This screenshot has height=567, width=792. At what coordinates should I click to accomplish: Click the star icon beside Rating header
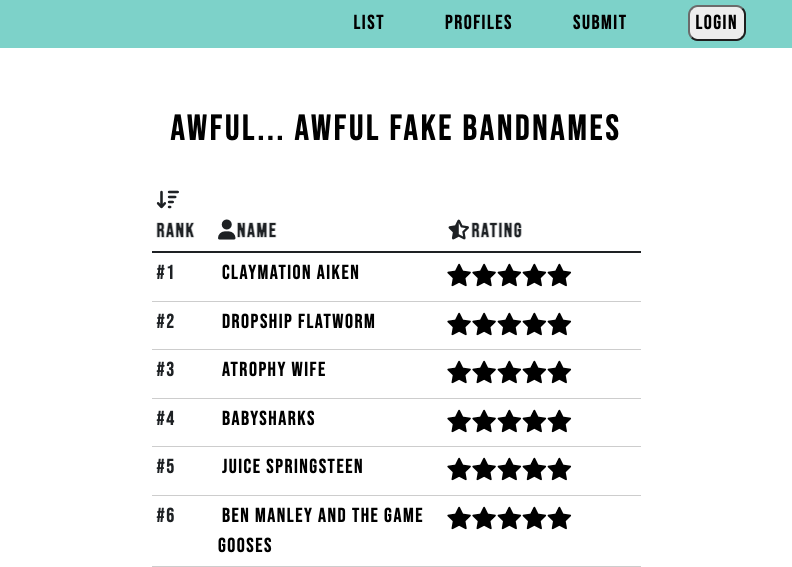pyautogui.click(x=458, y=230)
